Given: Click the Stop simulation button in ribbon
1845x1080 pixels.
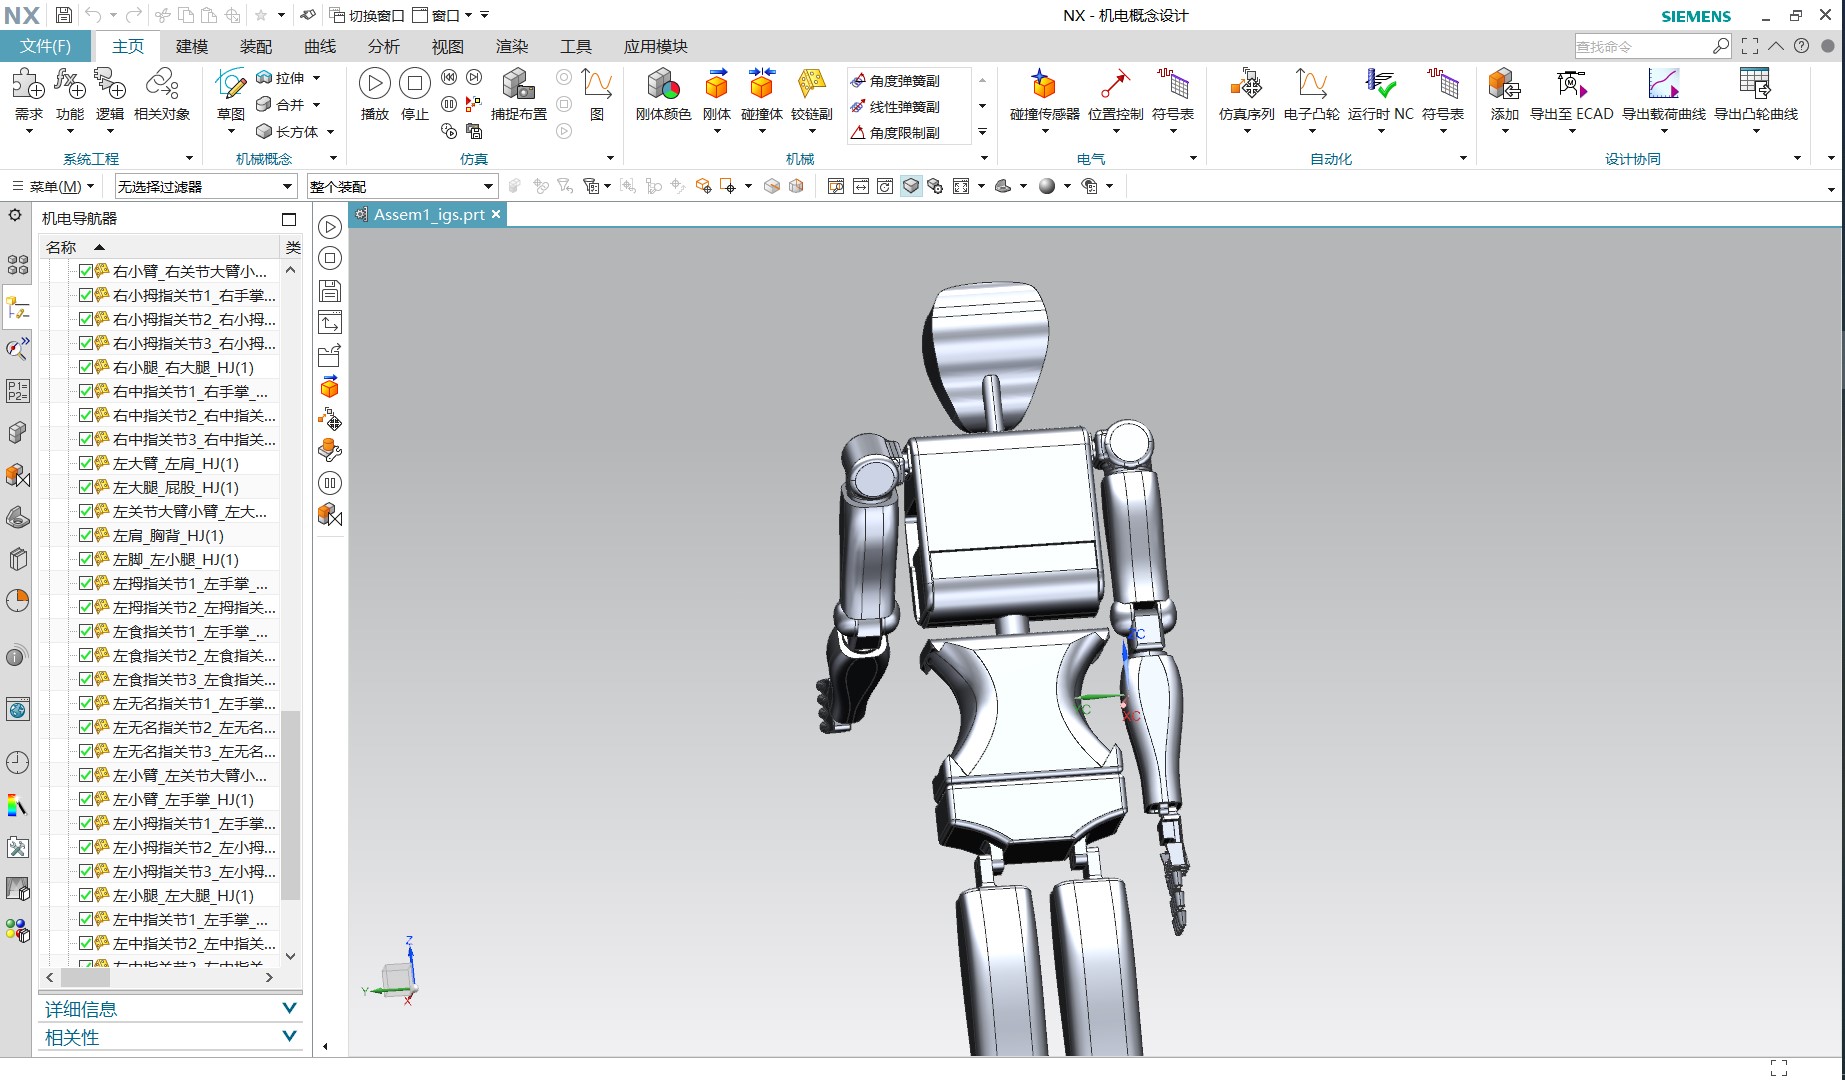Looking at the screenshot, I should pyautogui.click(x=414, y=95).
